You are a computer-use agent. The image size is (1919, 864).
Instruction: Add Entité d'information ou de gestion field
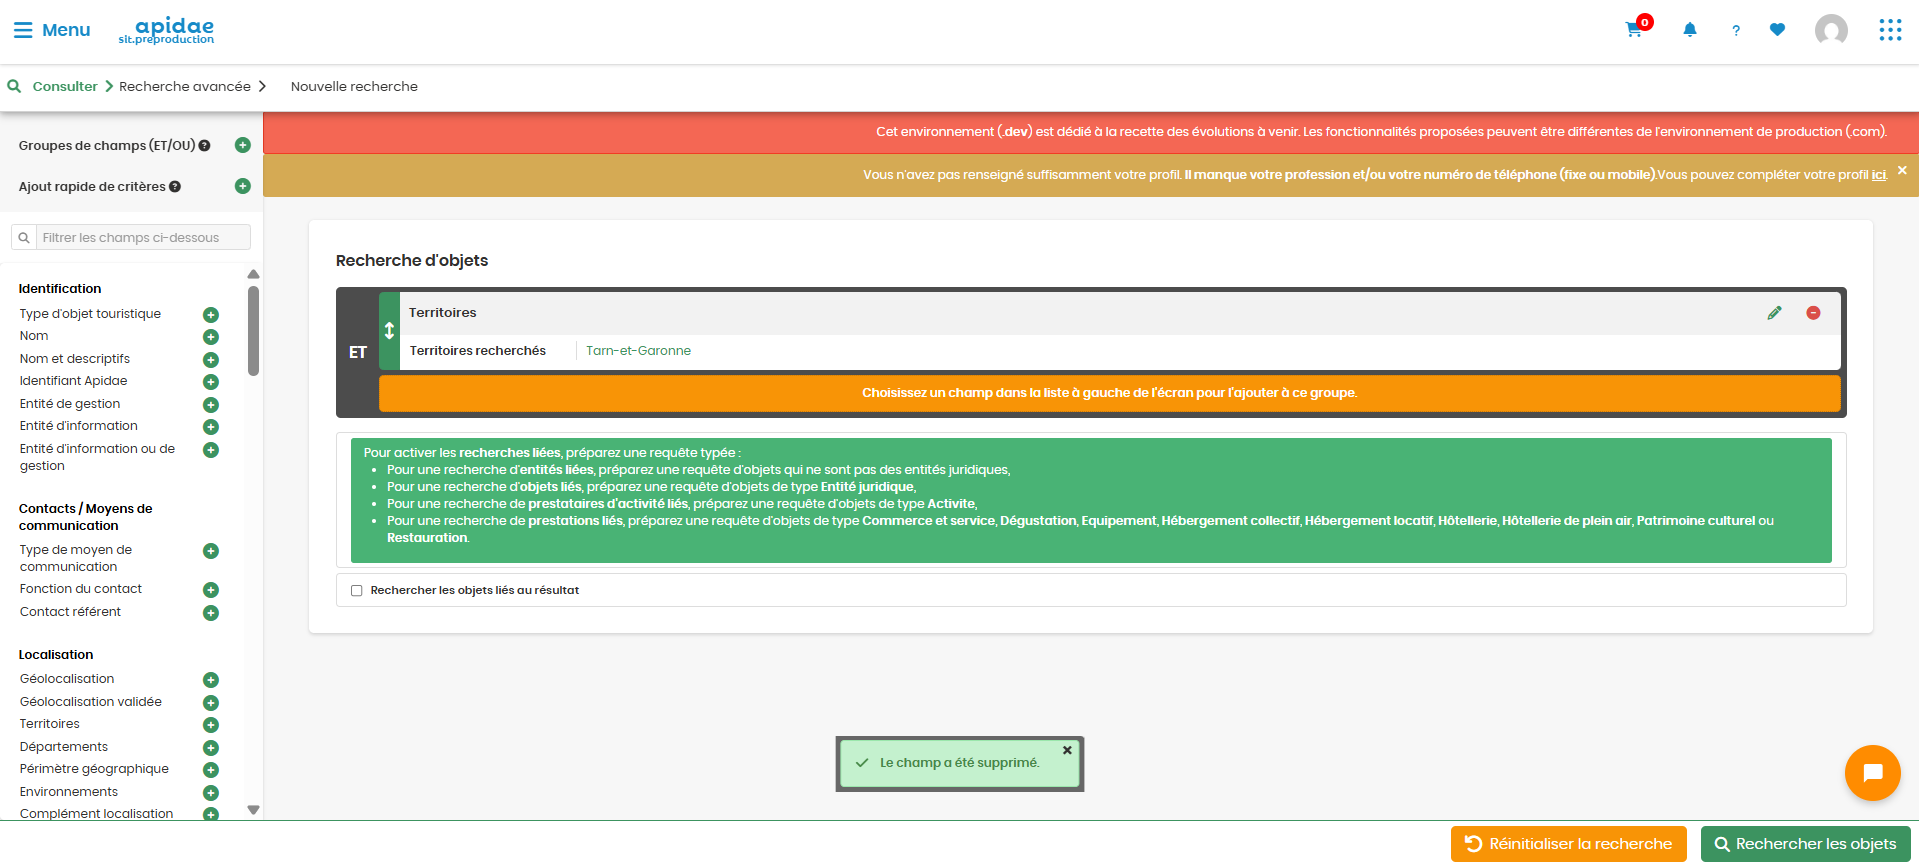(x=211, y=450)
